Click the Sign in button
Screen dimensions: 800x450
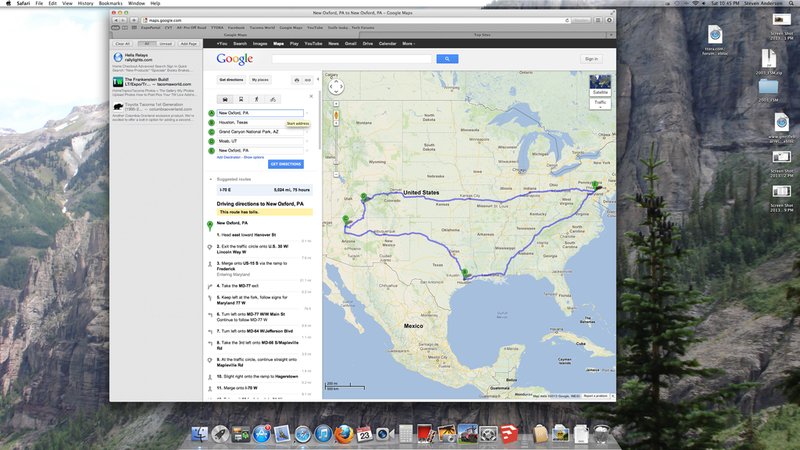pos(591,59)
